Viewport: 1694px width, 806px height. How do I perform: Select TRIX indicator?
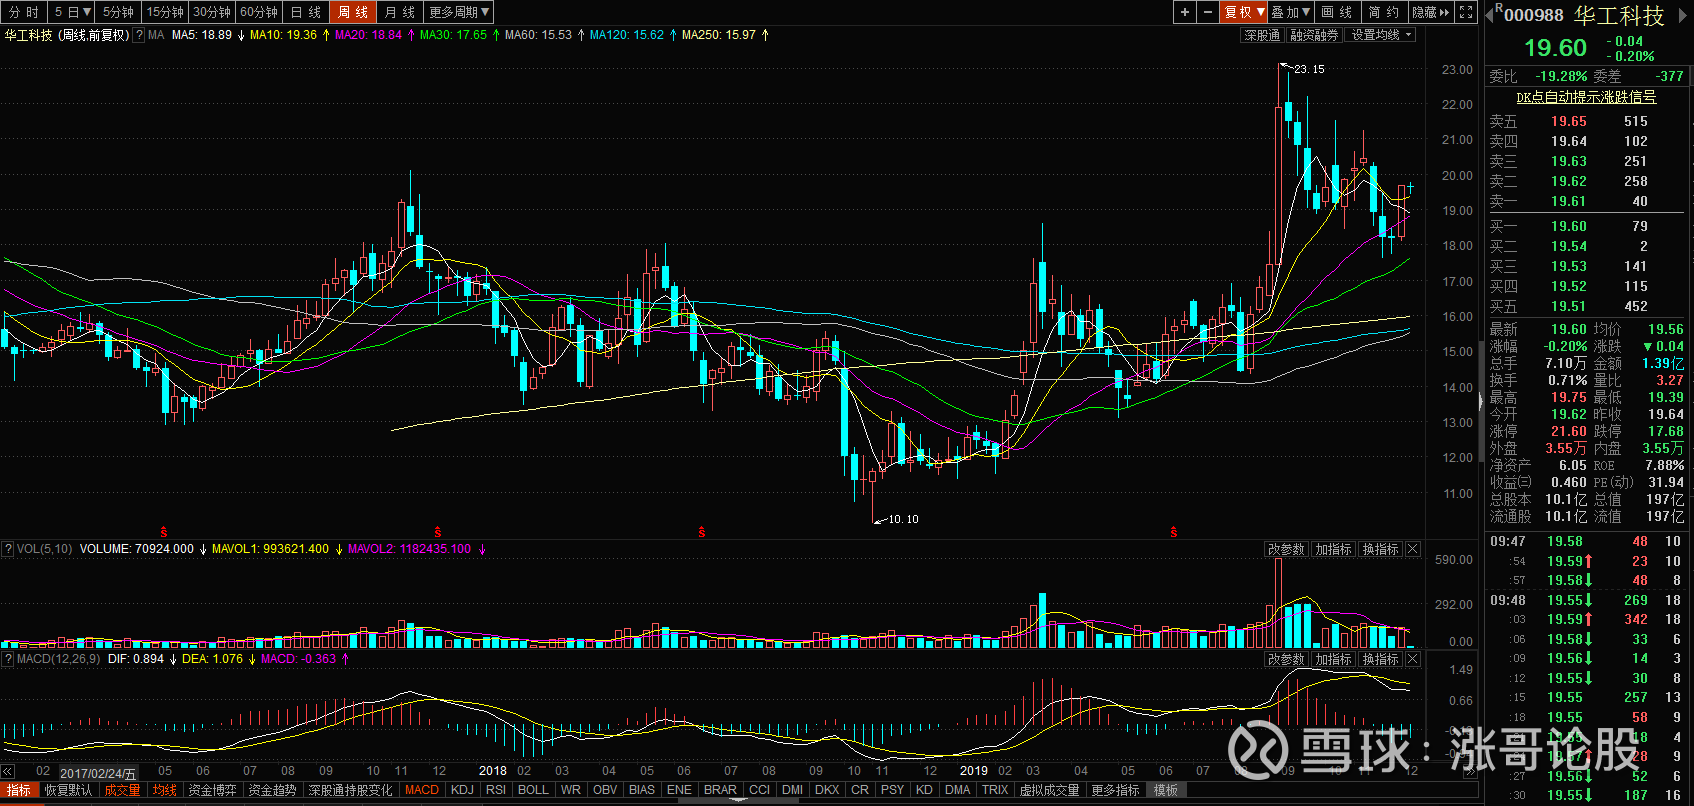pyautogui.click(x=995, y=790)
